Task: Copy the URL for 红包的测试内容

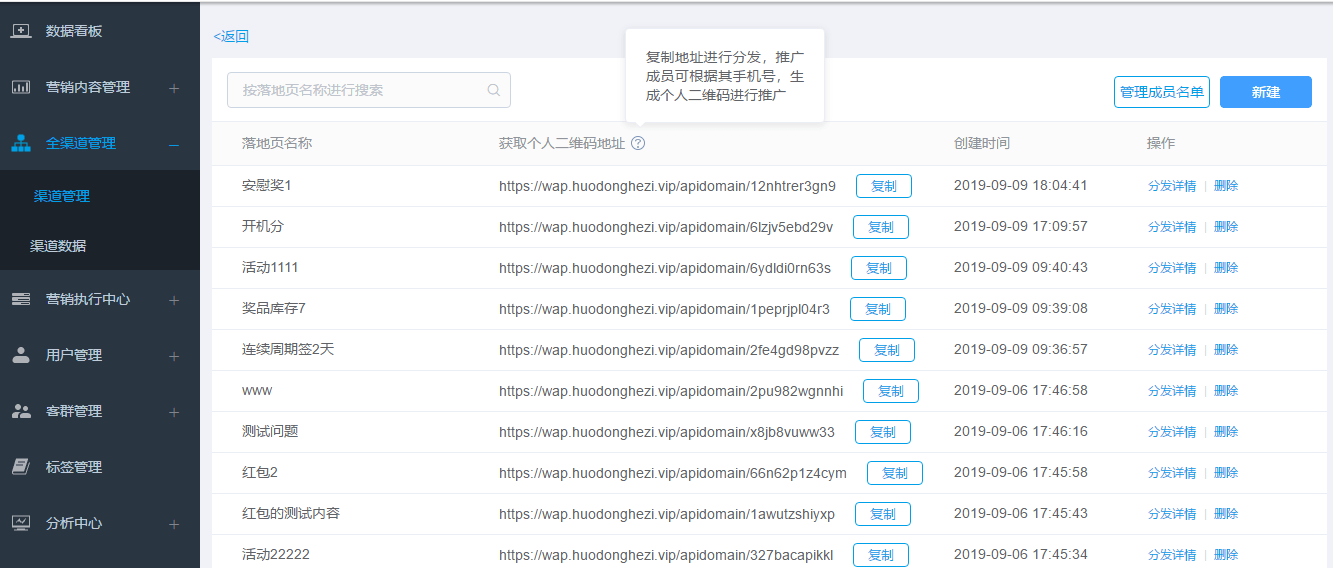Action: coord(883,514)
